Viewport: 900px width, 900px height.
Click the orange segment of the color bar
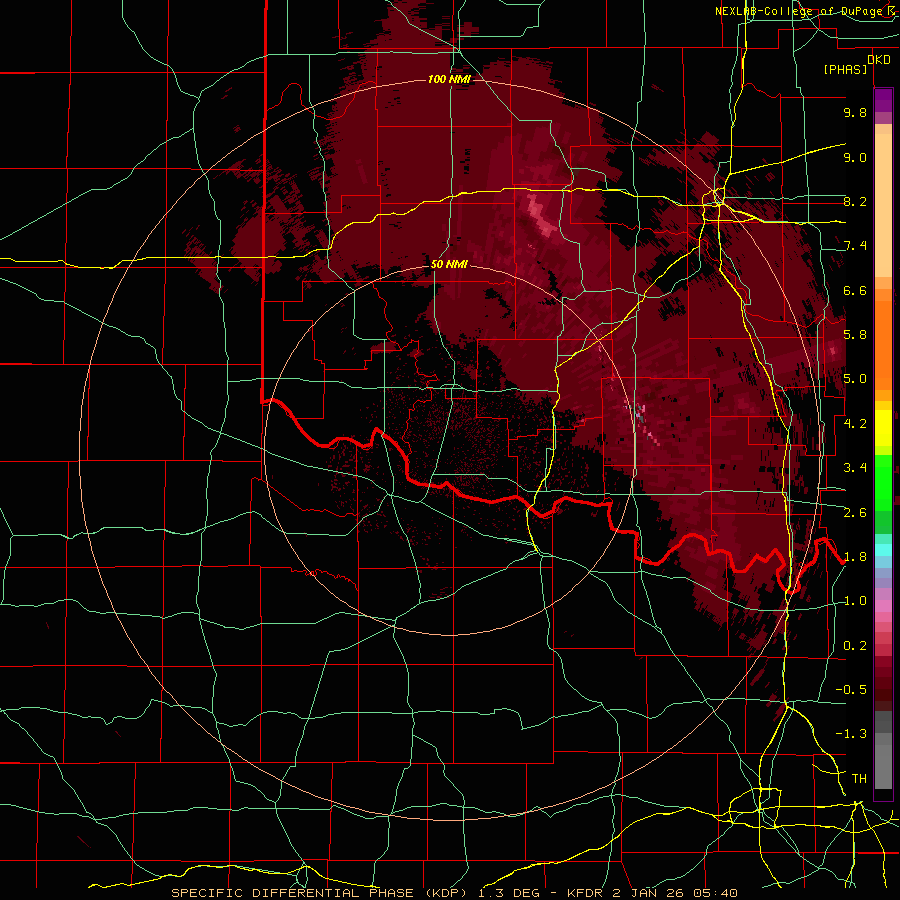pos(883,339)
